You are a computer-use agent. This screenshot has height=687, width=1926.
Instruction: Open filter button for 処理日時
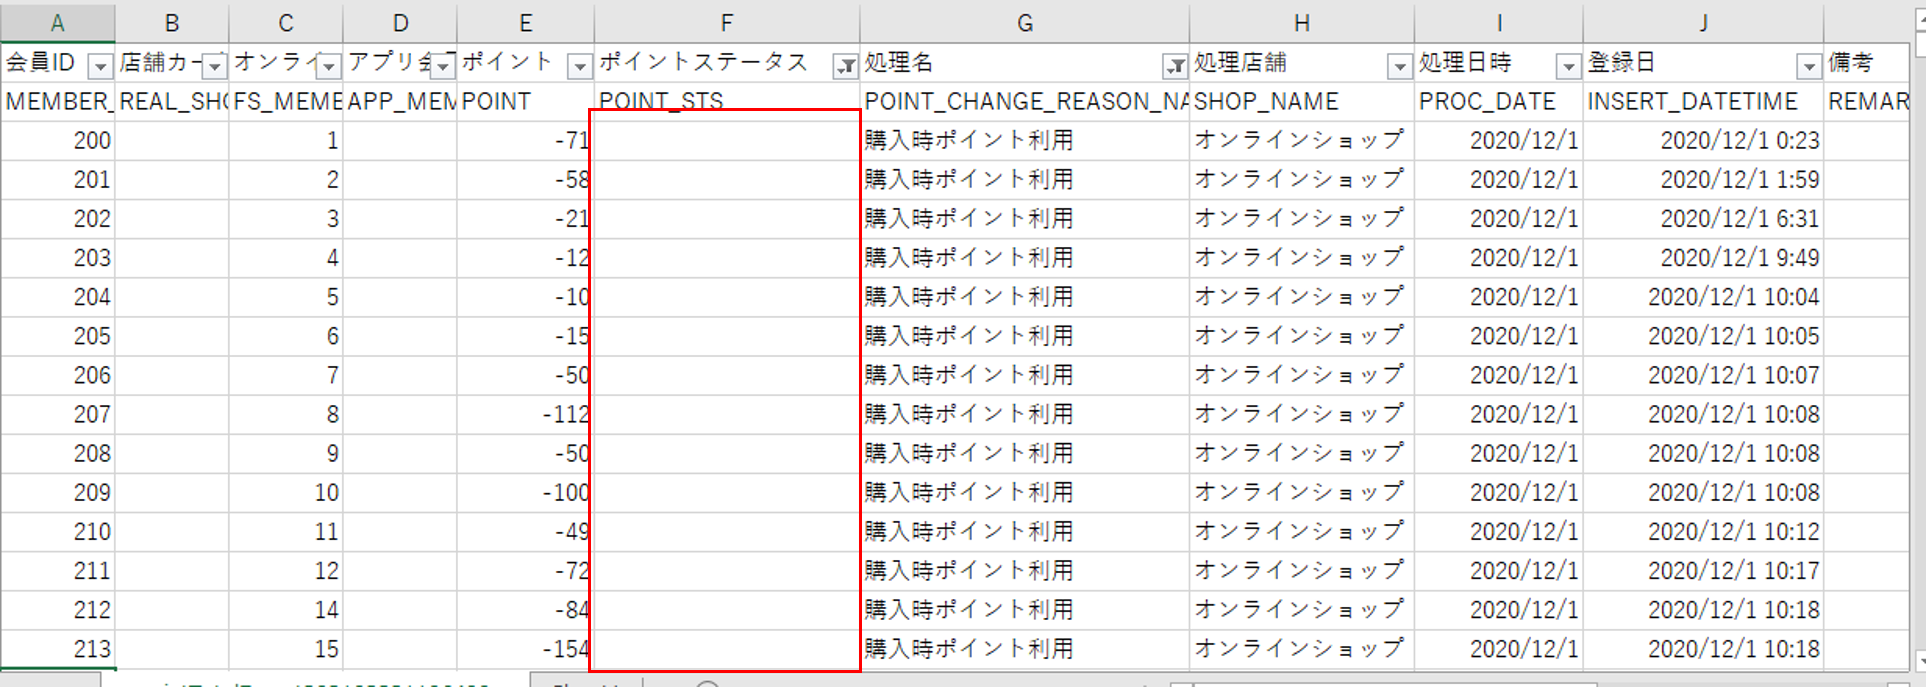(x=1568, y=67)
